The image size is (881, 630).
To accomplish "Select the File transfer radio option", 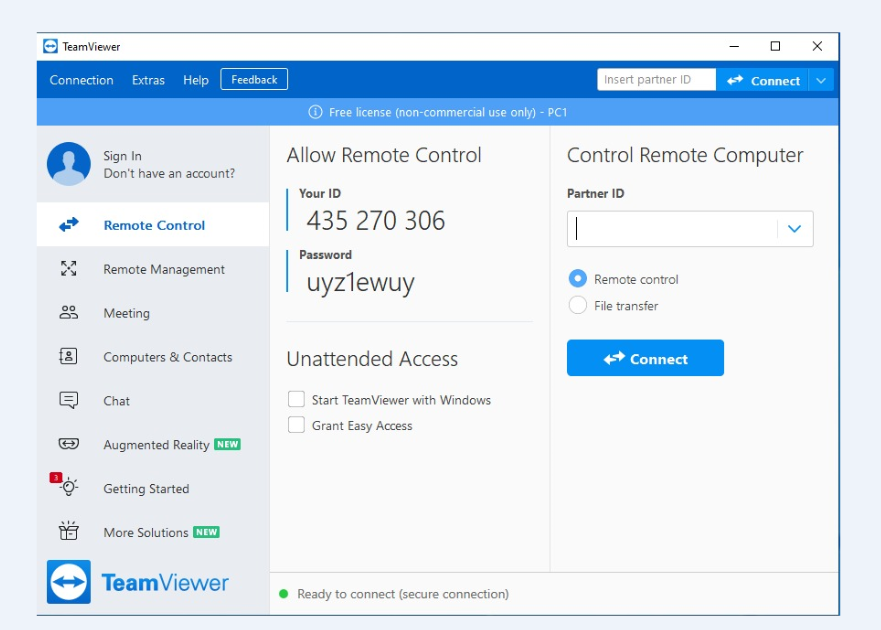I will coord(578,305).
